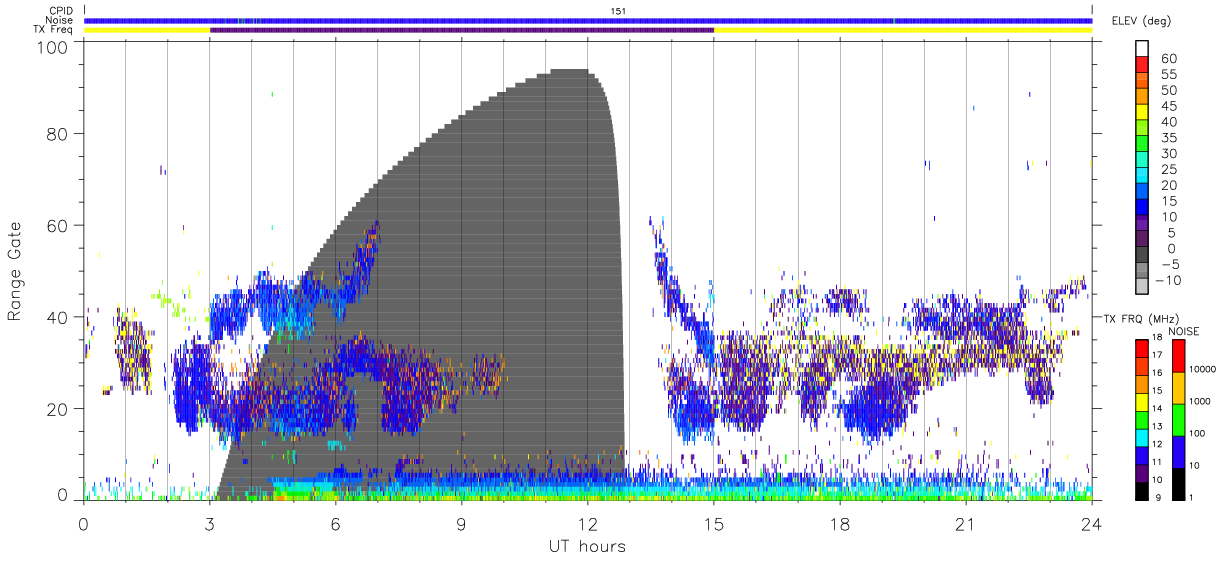Click the "40" tick on the Range Gate axis
This screenshot has width=1228, height=567.
pyautogui.click(x=58, y=317)
